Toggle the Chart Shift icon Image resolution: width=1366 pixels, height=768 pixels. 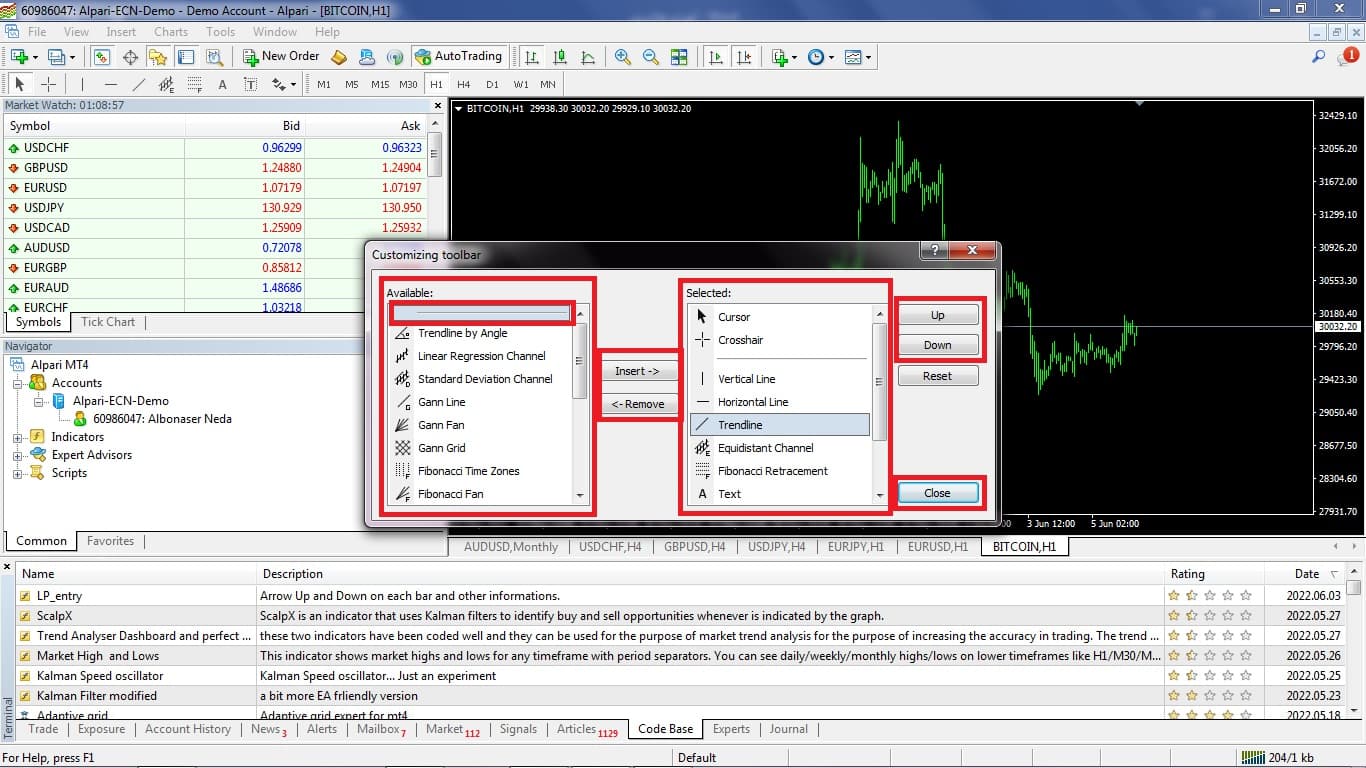pyautogui.click(x=743, y=57)
